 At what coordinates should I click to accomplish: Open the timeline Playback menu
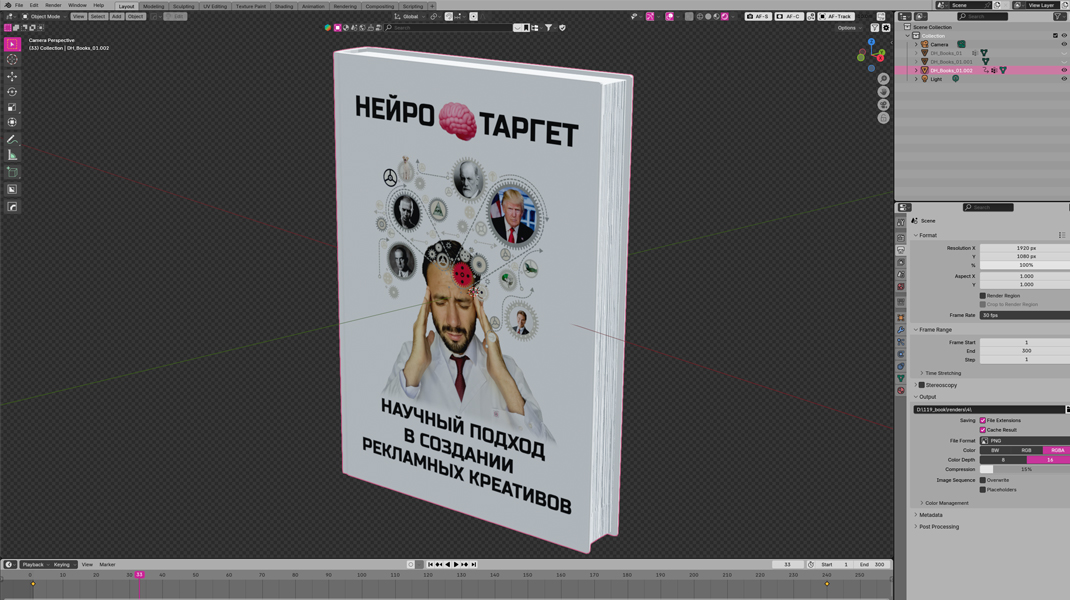tap(33, 565)
